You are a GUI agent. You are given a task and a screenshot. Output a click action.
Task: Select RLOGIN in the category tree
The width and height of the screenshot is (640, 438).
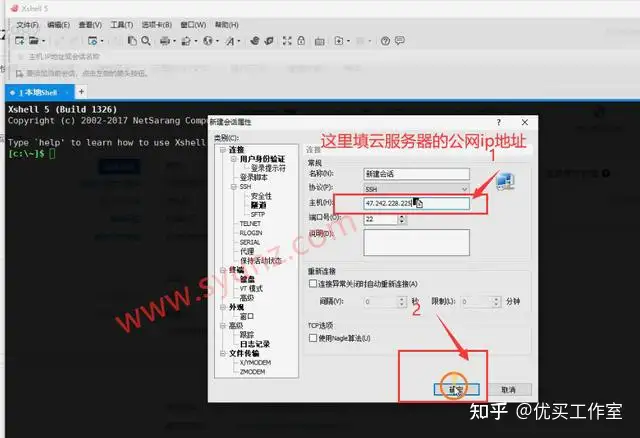coord(251,233)
